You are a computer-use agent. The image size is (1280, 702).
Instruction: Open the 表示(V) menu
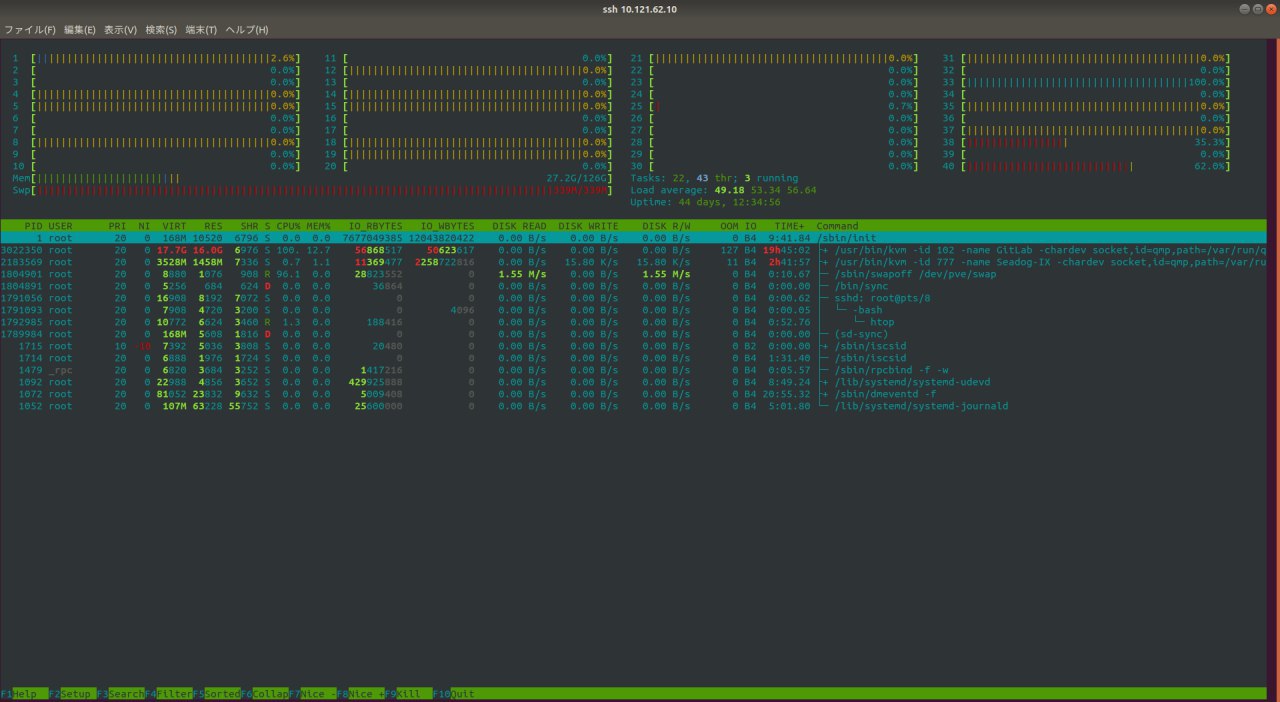pyautogui.click(x=121, y=30)
